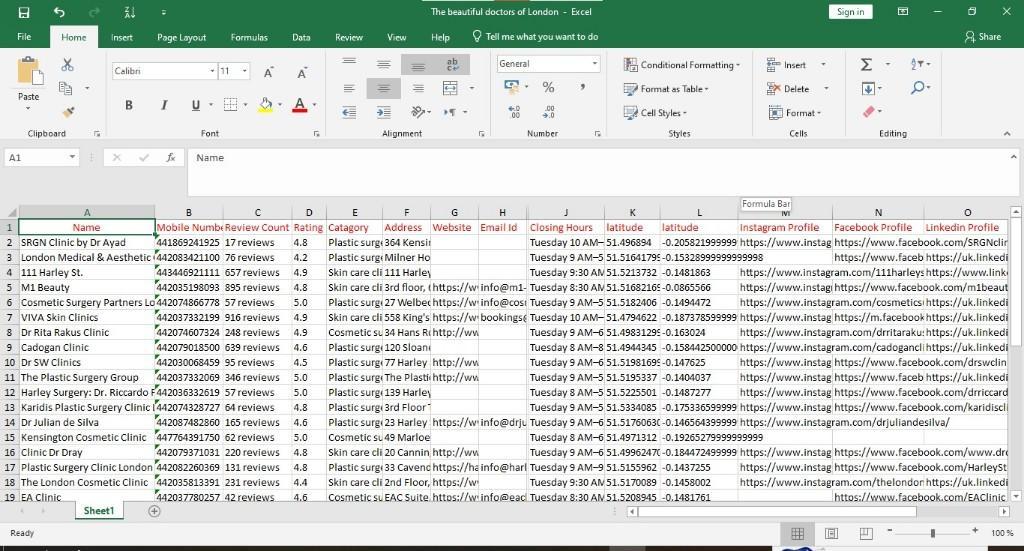1024x551 pixels.
Task: Switch to the Formulas tab
Action: coord(249,37)
